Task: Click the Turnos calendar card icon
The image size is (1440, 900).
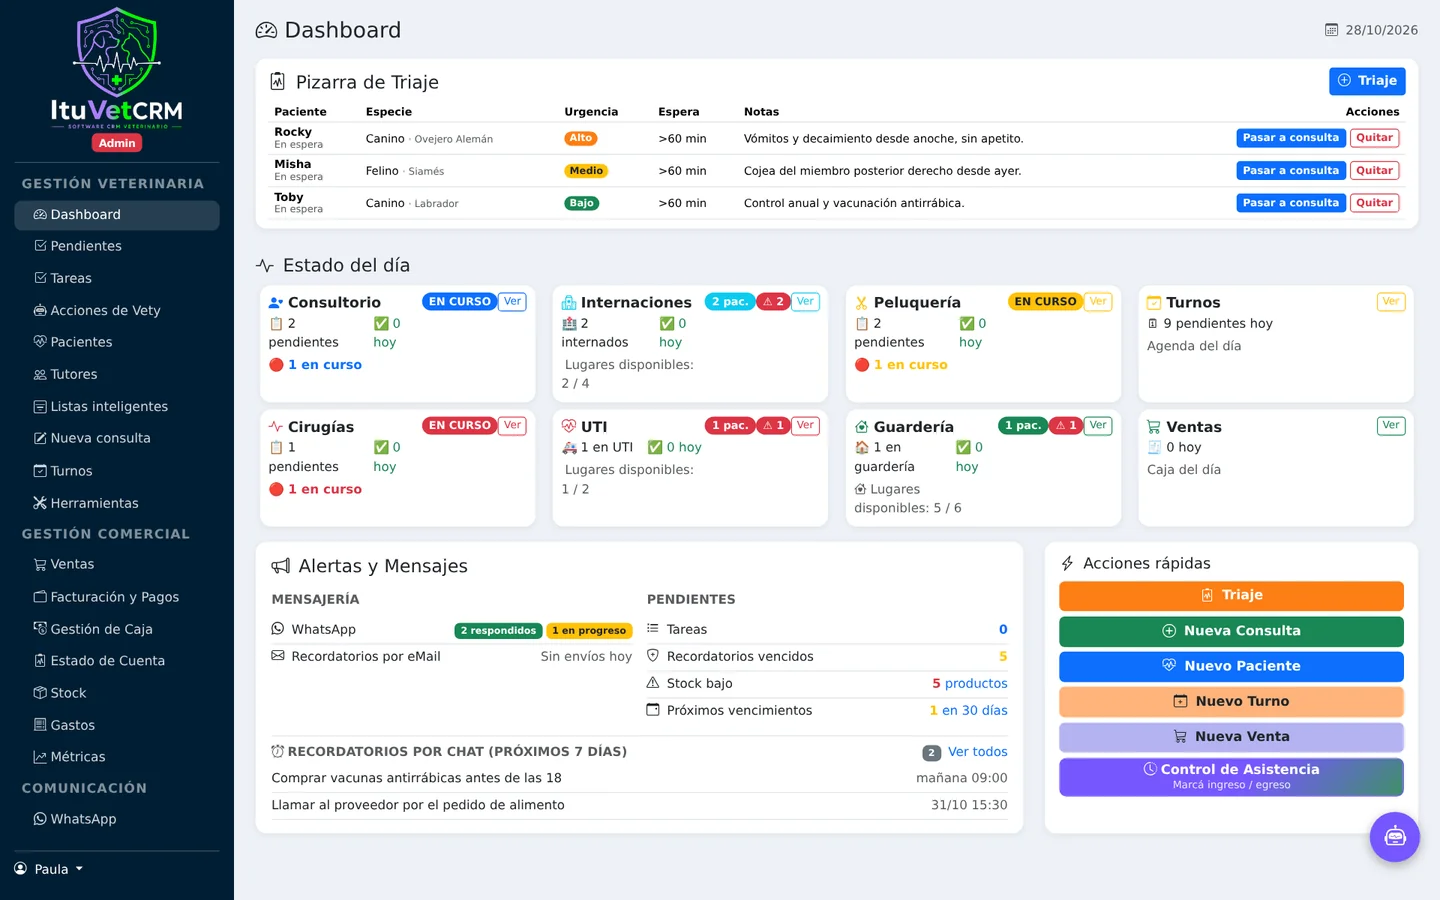Action: coord(1154,302)
